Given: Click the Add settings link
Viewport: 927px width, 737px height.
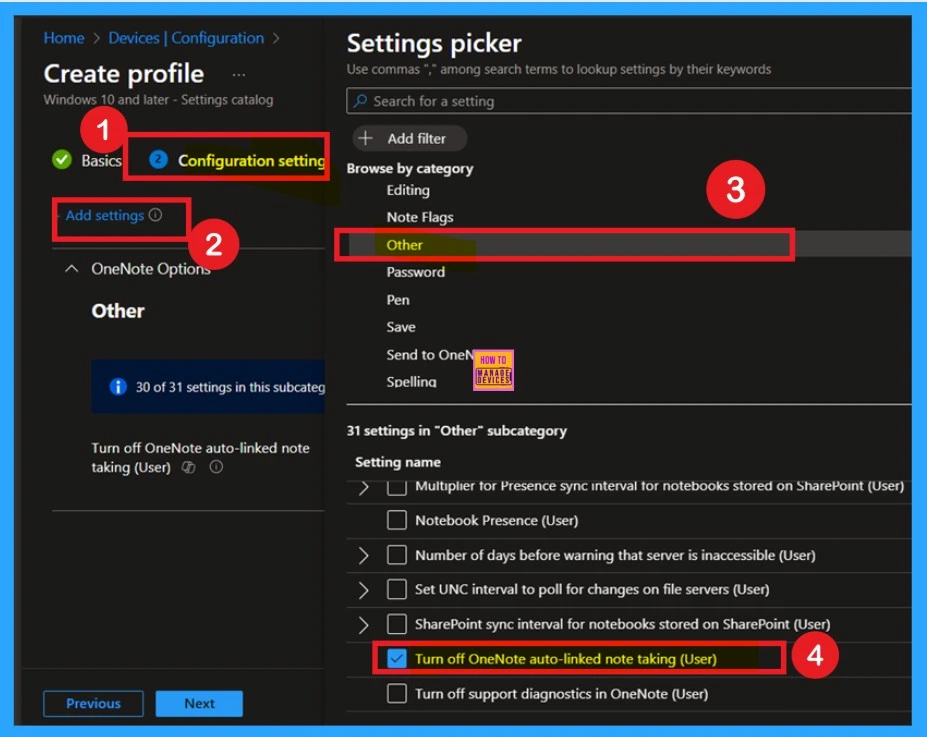Looking at the screenshot, I should pos(105,215).
